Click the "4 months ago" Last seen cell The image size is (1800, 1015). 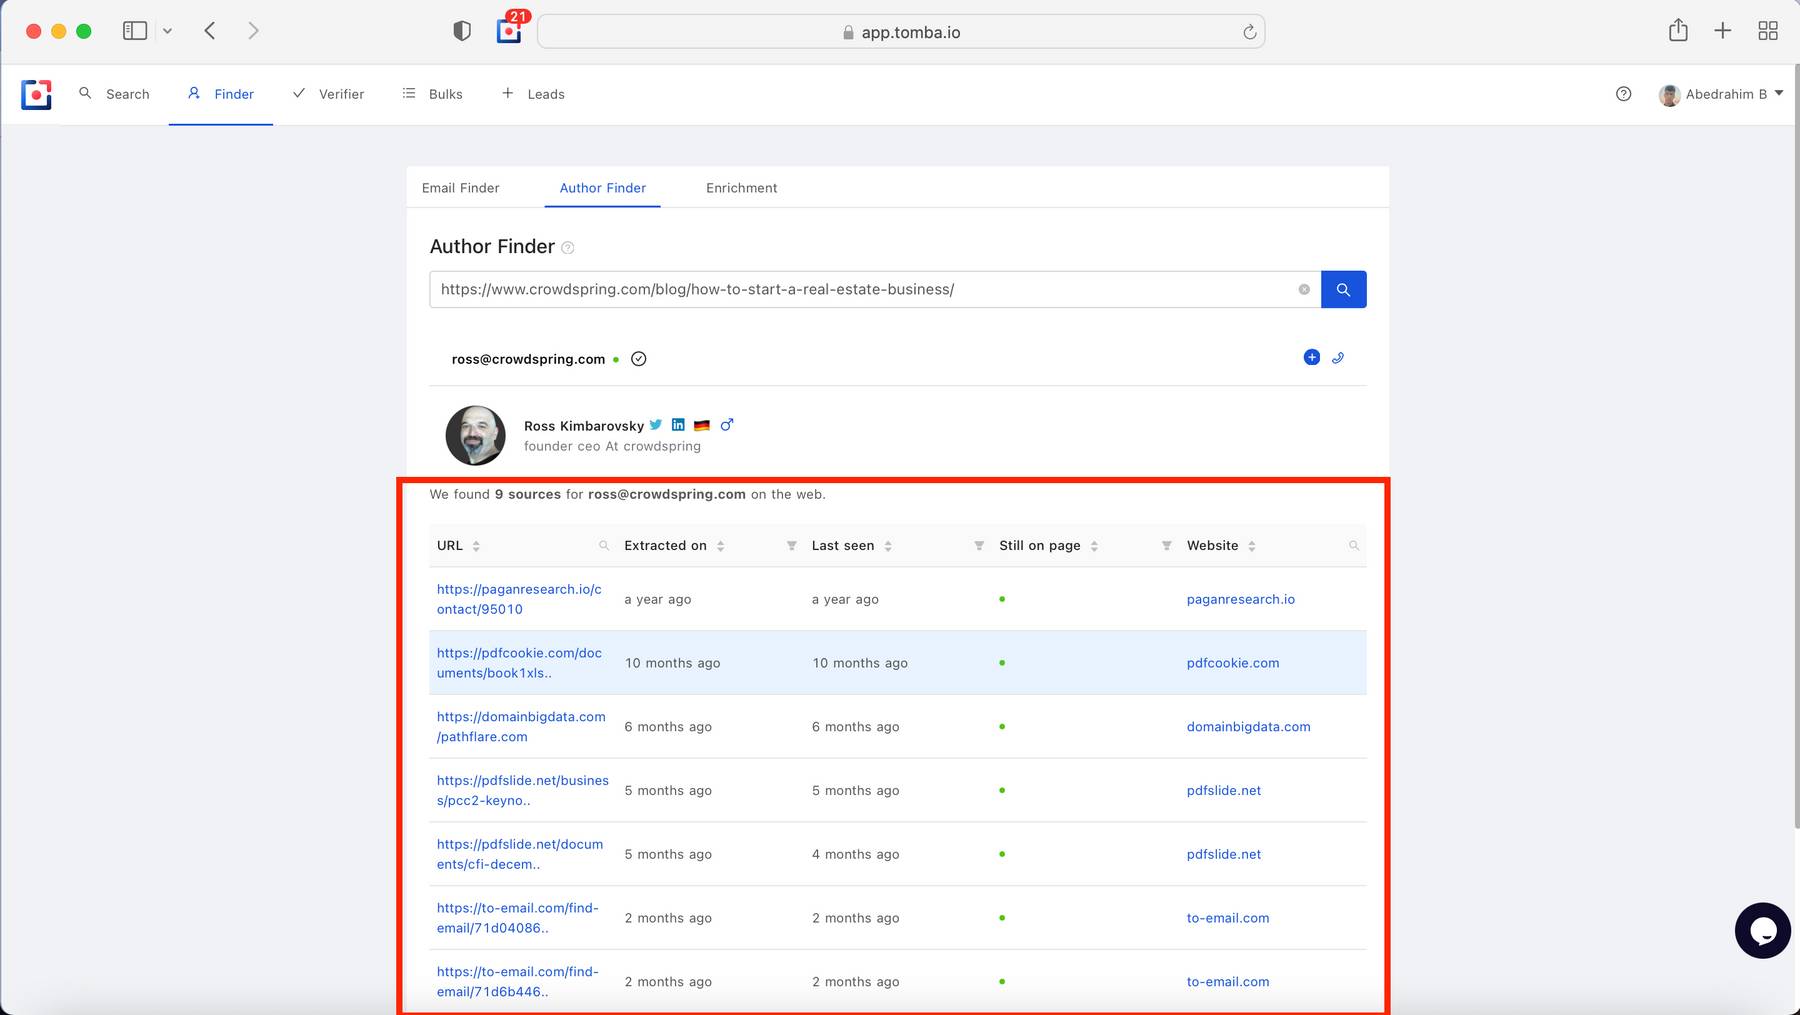click(855, 854)
